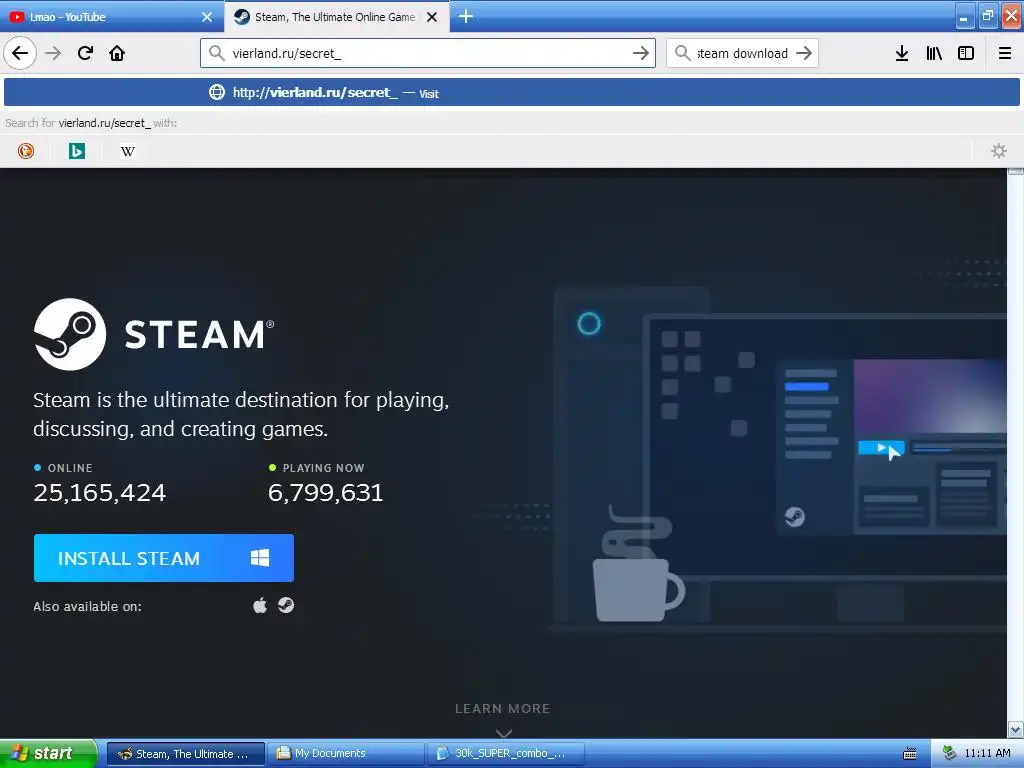Open the library bookmarks icon

coord(934,53)
